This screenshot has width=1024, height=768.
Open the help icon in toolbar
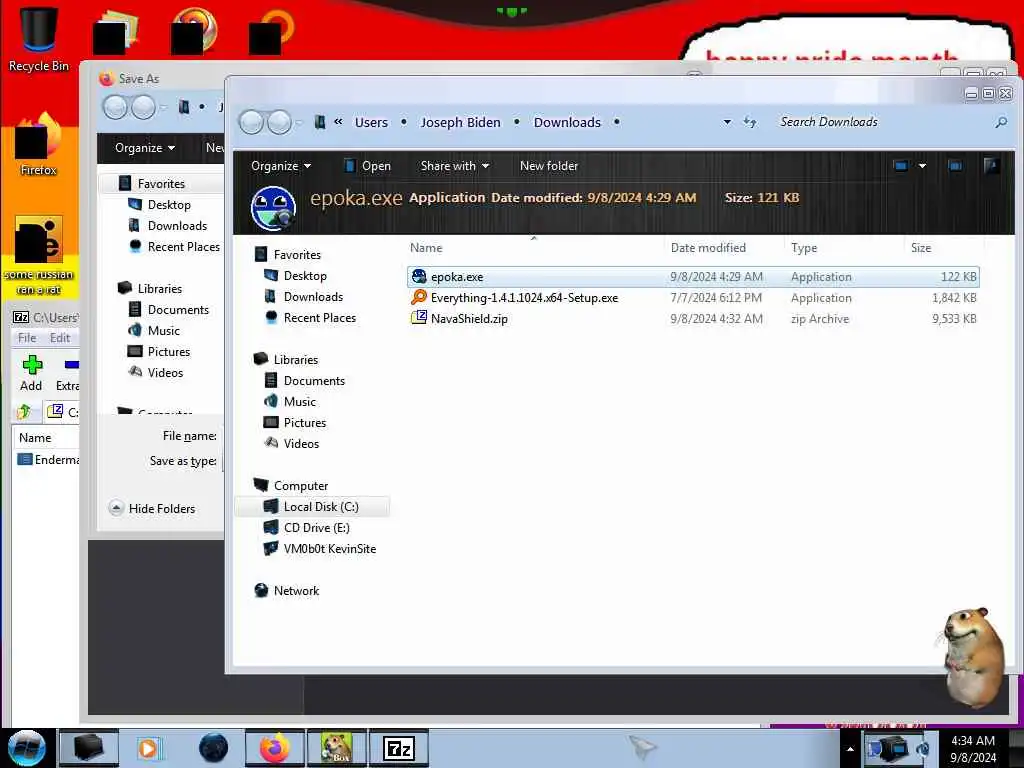991,165
